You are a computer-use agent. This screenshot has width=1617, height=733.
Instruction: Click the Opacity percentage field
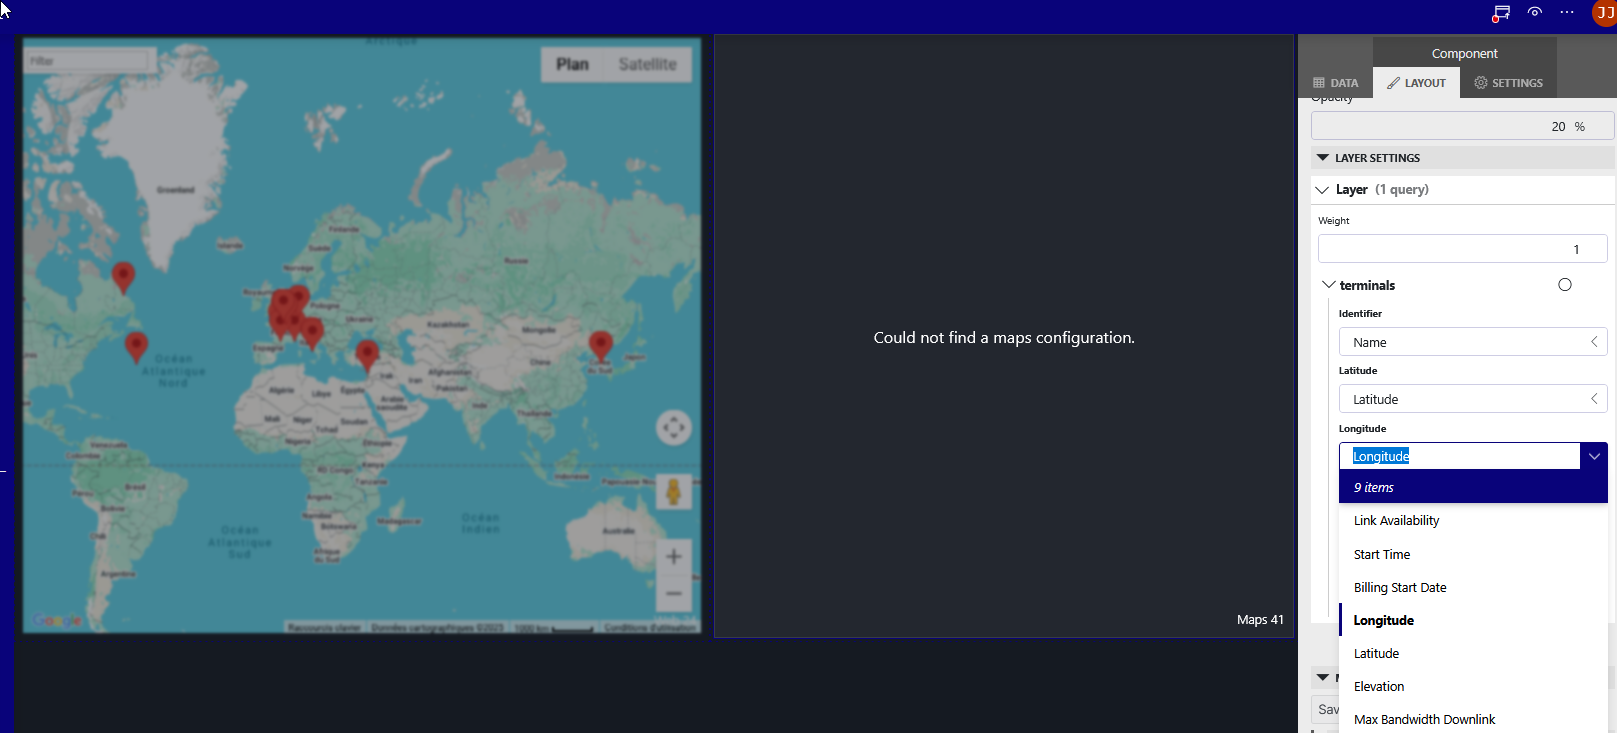[x=1462, y=126]
